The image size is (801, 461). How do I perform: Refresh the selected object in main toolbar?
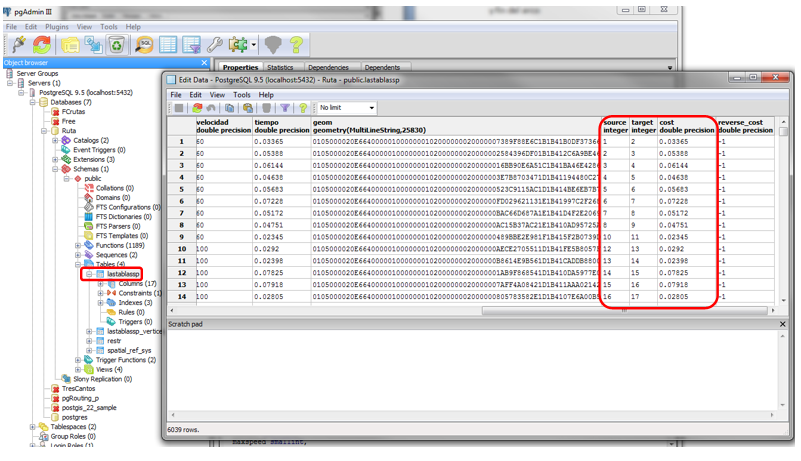(x=42, y=44)
